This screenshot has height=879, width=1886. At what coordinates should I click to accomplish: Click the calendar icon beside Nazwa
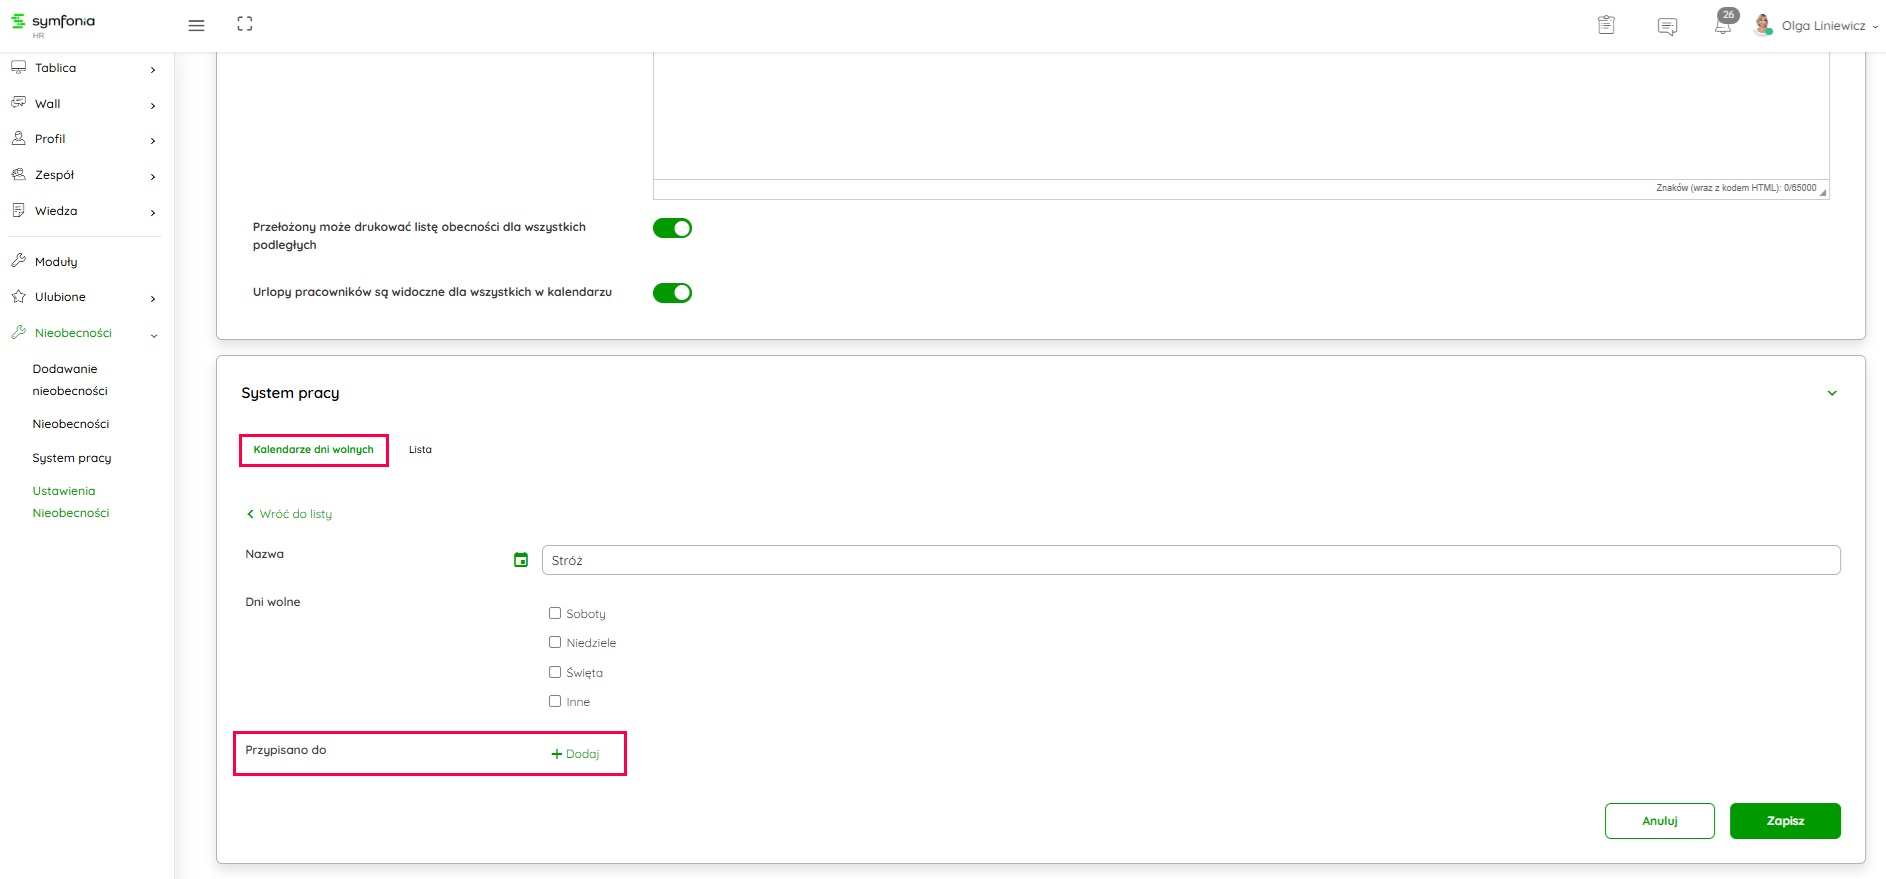[521, 560]
